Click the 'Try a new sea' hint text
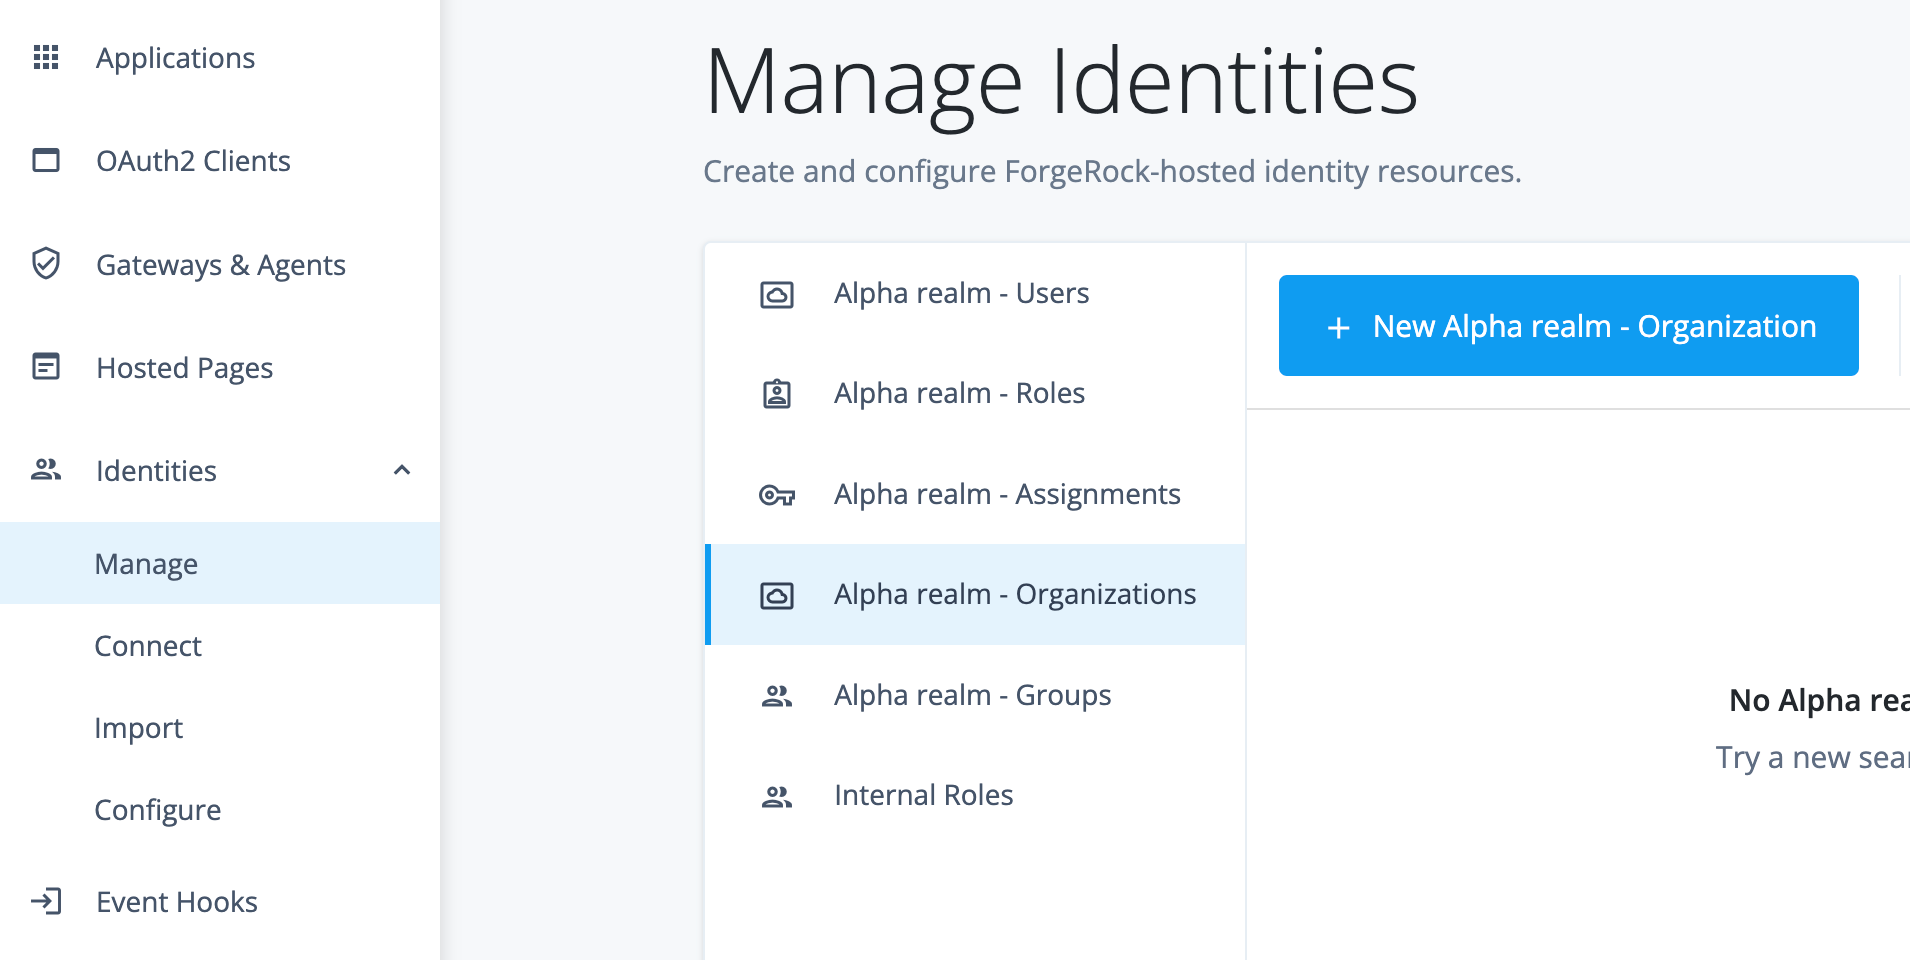Screen dimensions: 1910x960 click(1812, 757)
